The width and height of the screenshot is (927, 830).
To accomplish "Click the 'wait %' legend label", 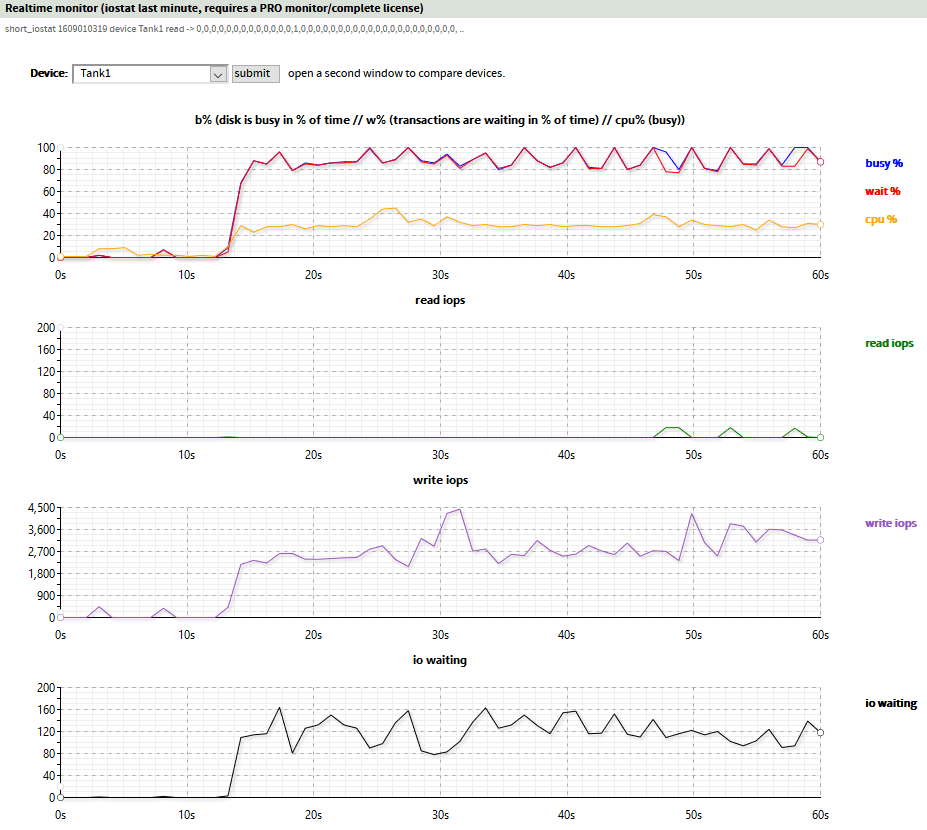I will (883, 191).
